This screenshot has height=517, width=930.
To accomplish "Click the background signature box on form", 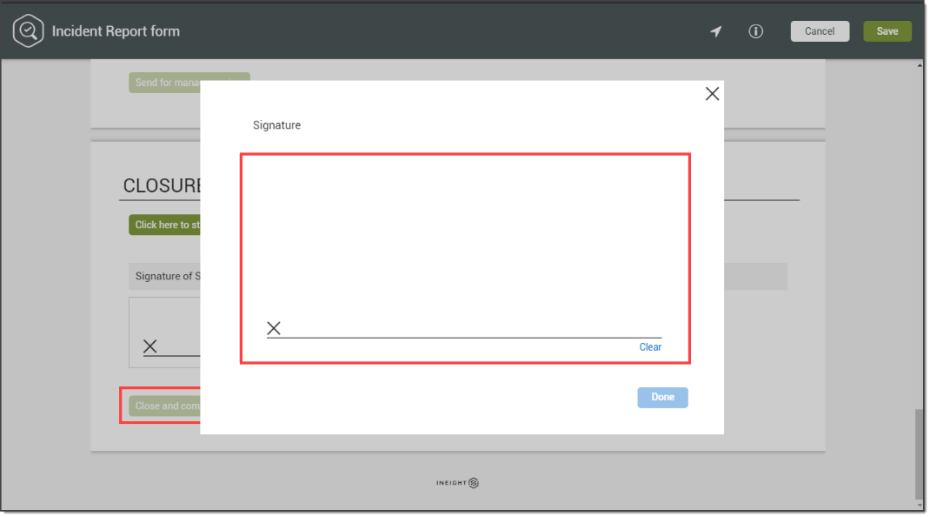I will coord(165,332).
